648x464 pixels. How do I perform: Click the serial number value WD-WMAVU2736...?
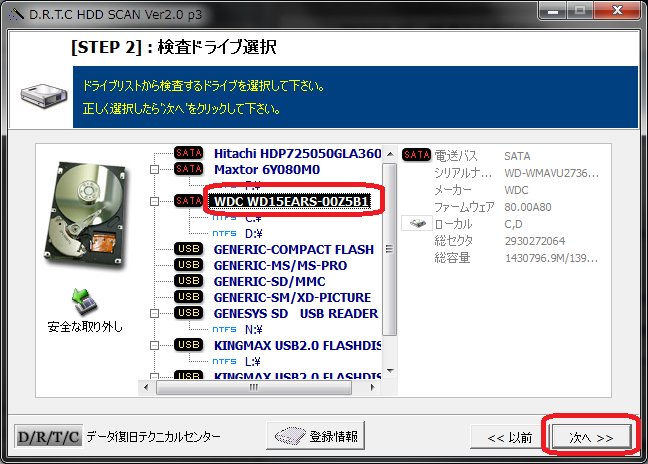click(551, 173)
